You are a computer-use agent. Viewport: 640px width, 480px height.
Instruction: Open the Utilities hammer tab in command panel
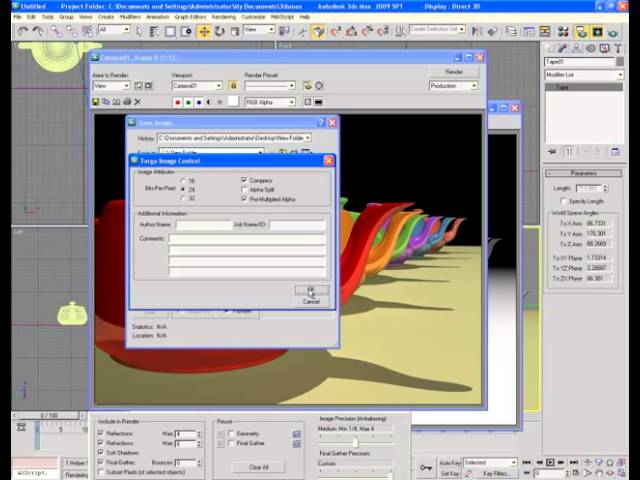(x=618, y=48)
